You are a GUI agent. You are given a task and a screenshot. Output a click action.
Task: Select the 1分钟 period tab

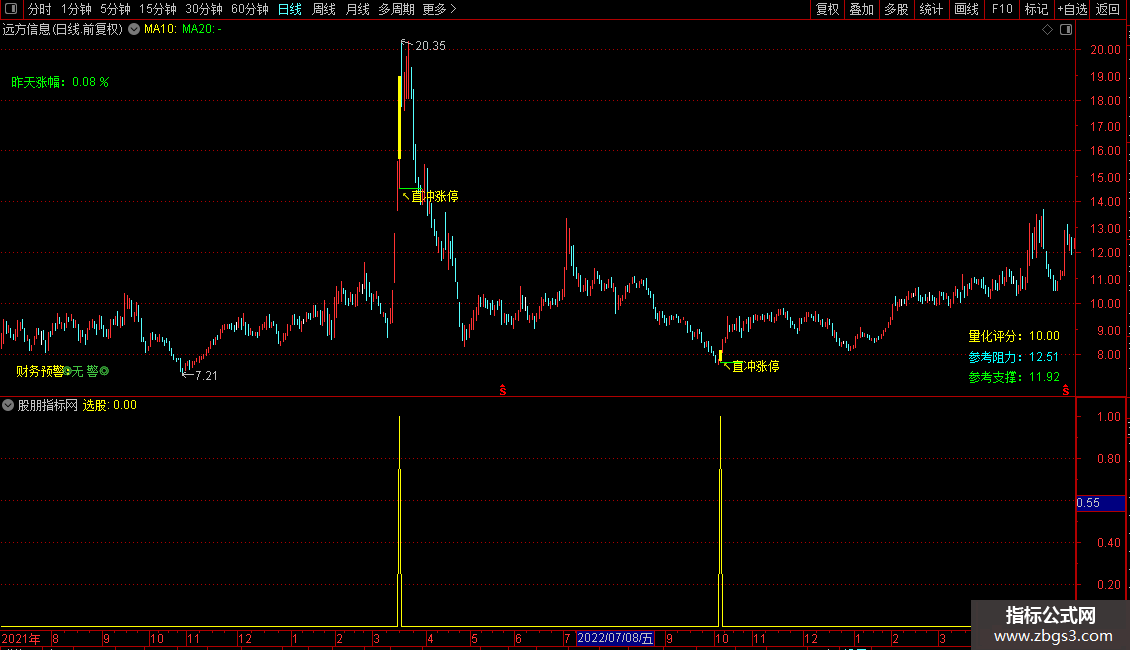pyautogui.click(x=76, y=9)
